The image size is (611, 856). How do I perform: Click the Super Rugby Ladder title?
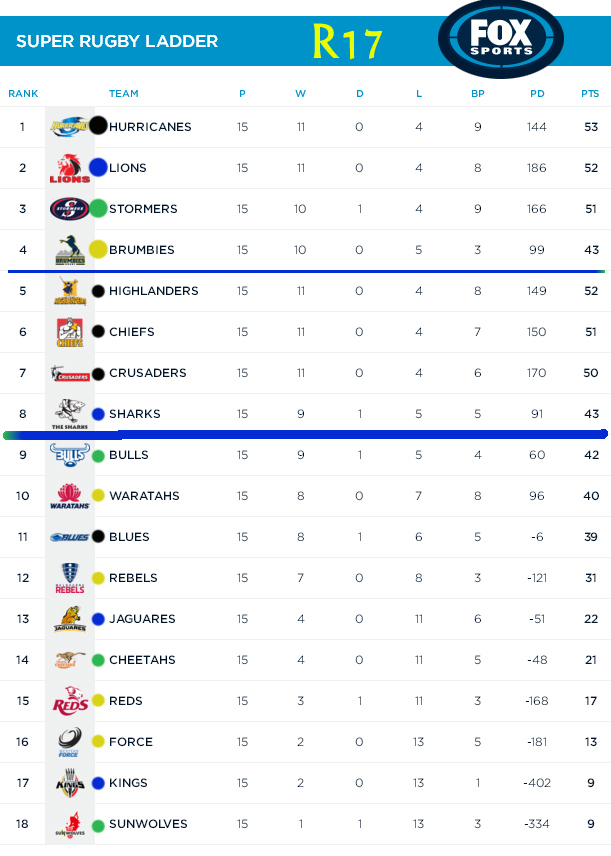pyautogui.click(x=117, y=42)
